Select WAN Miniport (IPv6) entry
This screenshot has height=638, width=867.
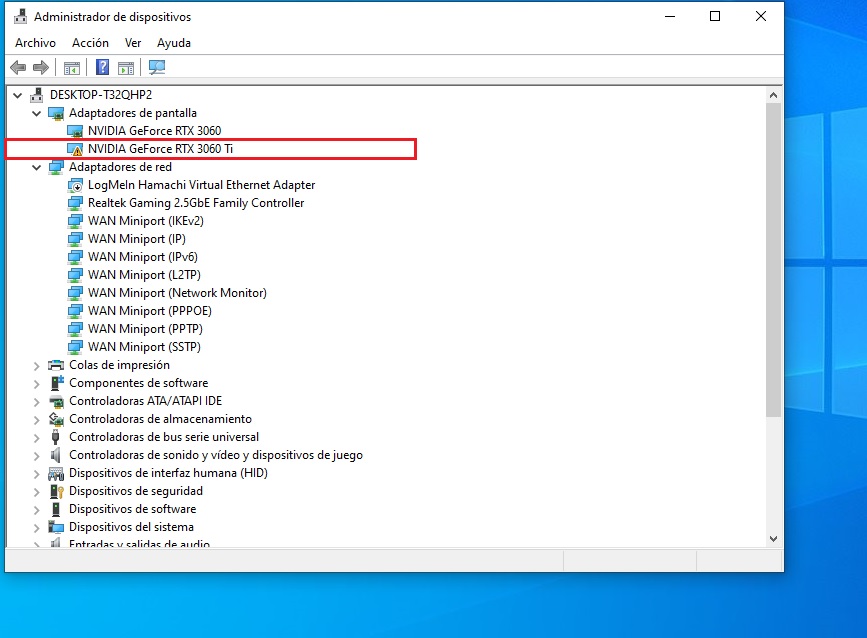click(x=143, y=257)
